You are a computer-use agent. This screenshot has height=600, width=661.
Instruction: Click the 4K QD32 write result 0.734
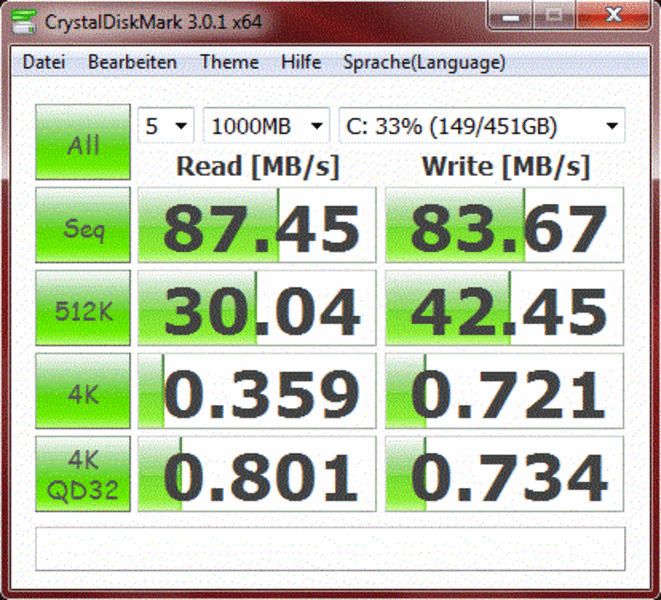pos(504,474)
